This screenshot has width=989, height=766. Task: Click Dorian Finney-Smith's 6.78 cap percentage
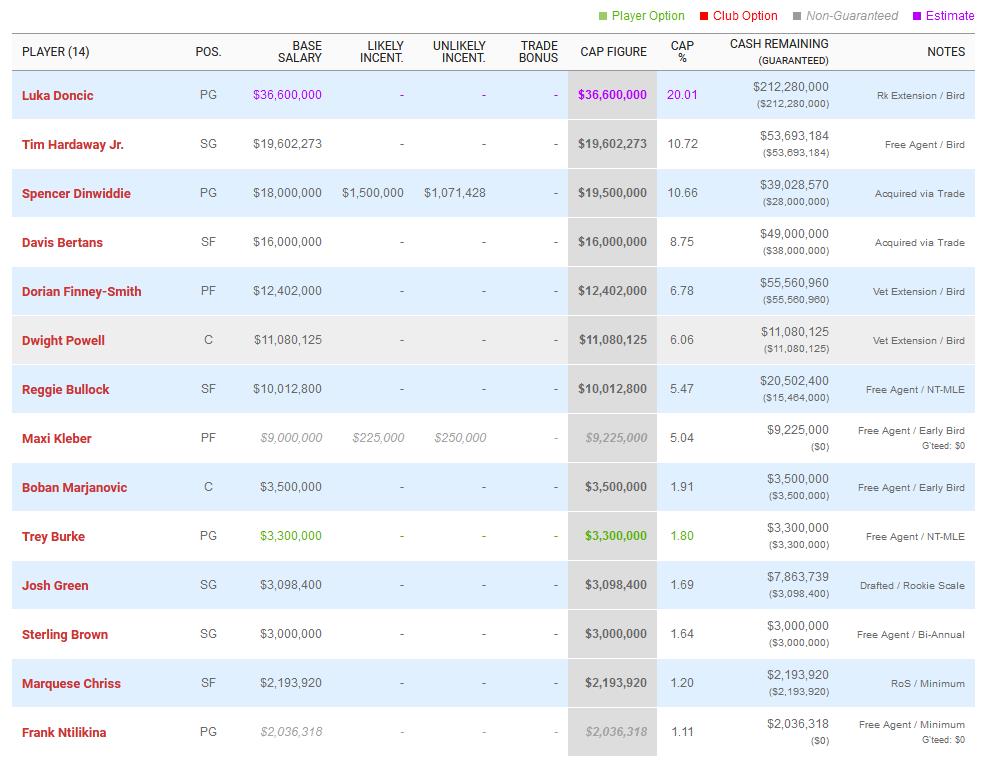coord(682,291)
